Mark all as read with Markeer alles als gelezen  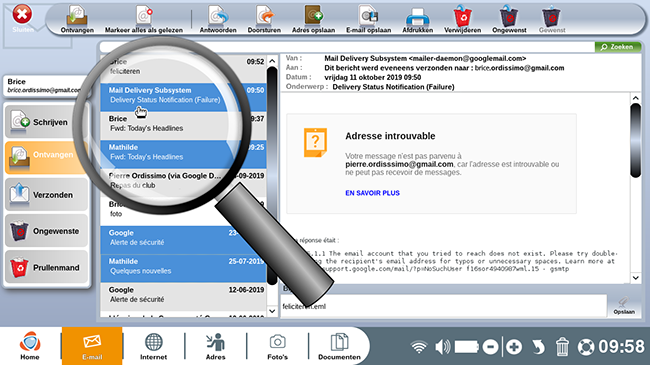point(143,19)
